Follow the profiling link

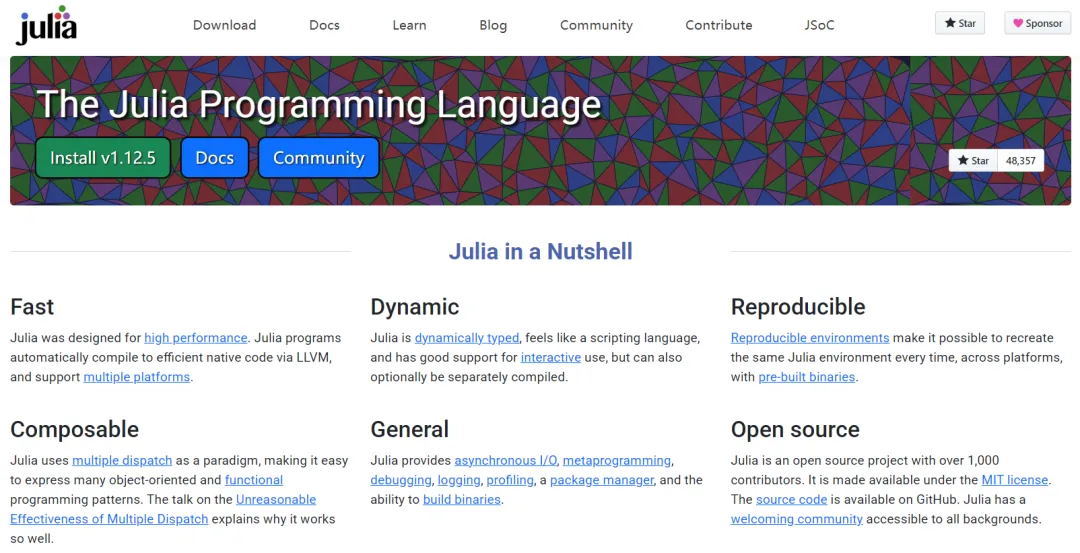[510, 480]
